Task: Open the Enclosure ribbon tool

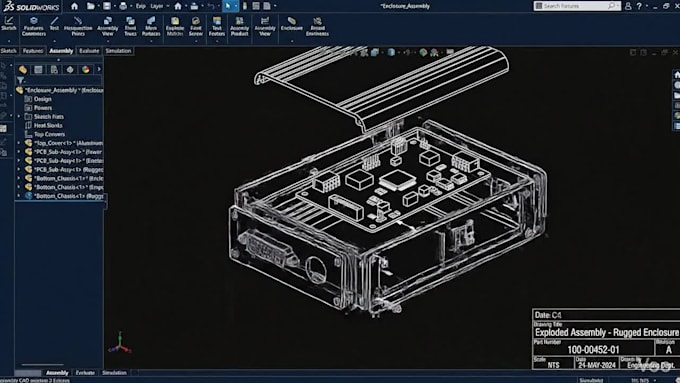Action: pyautogui.click(x=291, y=24)
